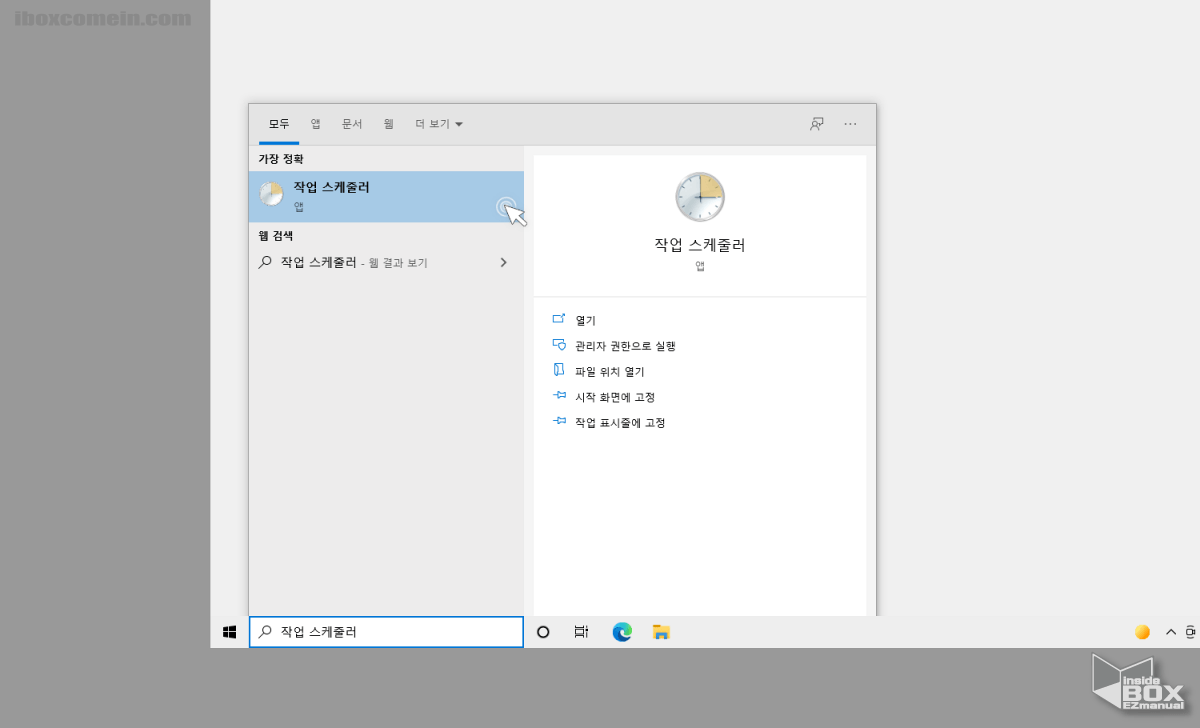Expand hidden icons in the system tray
The height and width of the screenshot is (728, 1200).
(x=1170, y=631)
